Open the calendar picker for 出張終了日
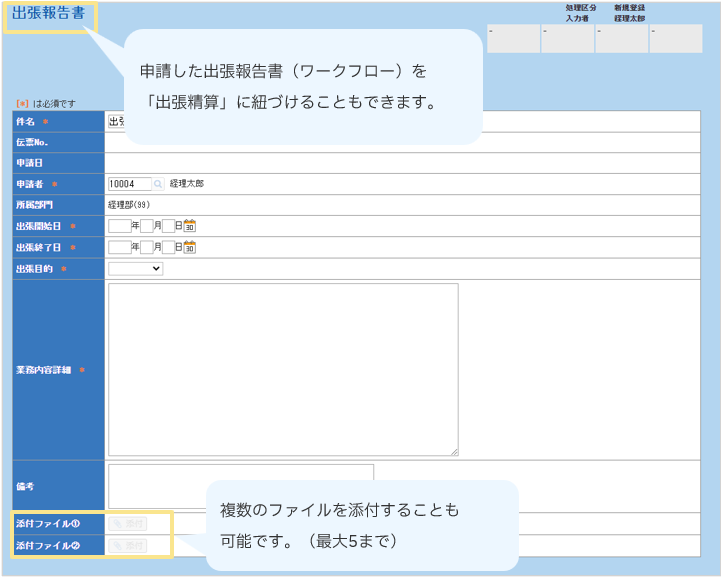The height and width of the screenshot is (577, 721). coord(190,247)
